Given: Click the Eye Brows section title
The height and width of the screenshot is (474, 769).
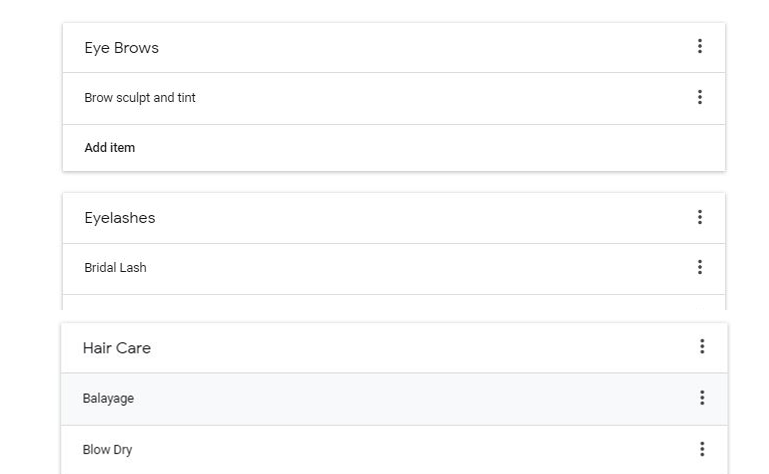Looking at the screenshot, I should (121, 48).
